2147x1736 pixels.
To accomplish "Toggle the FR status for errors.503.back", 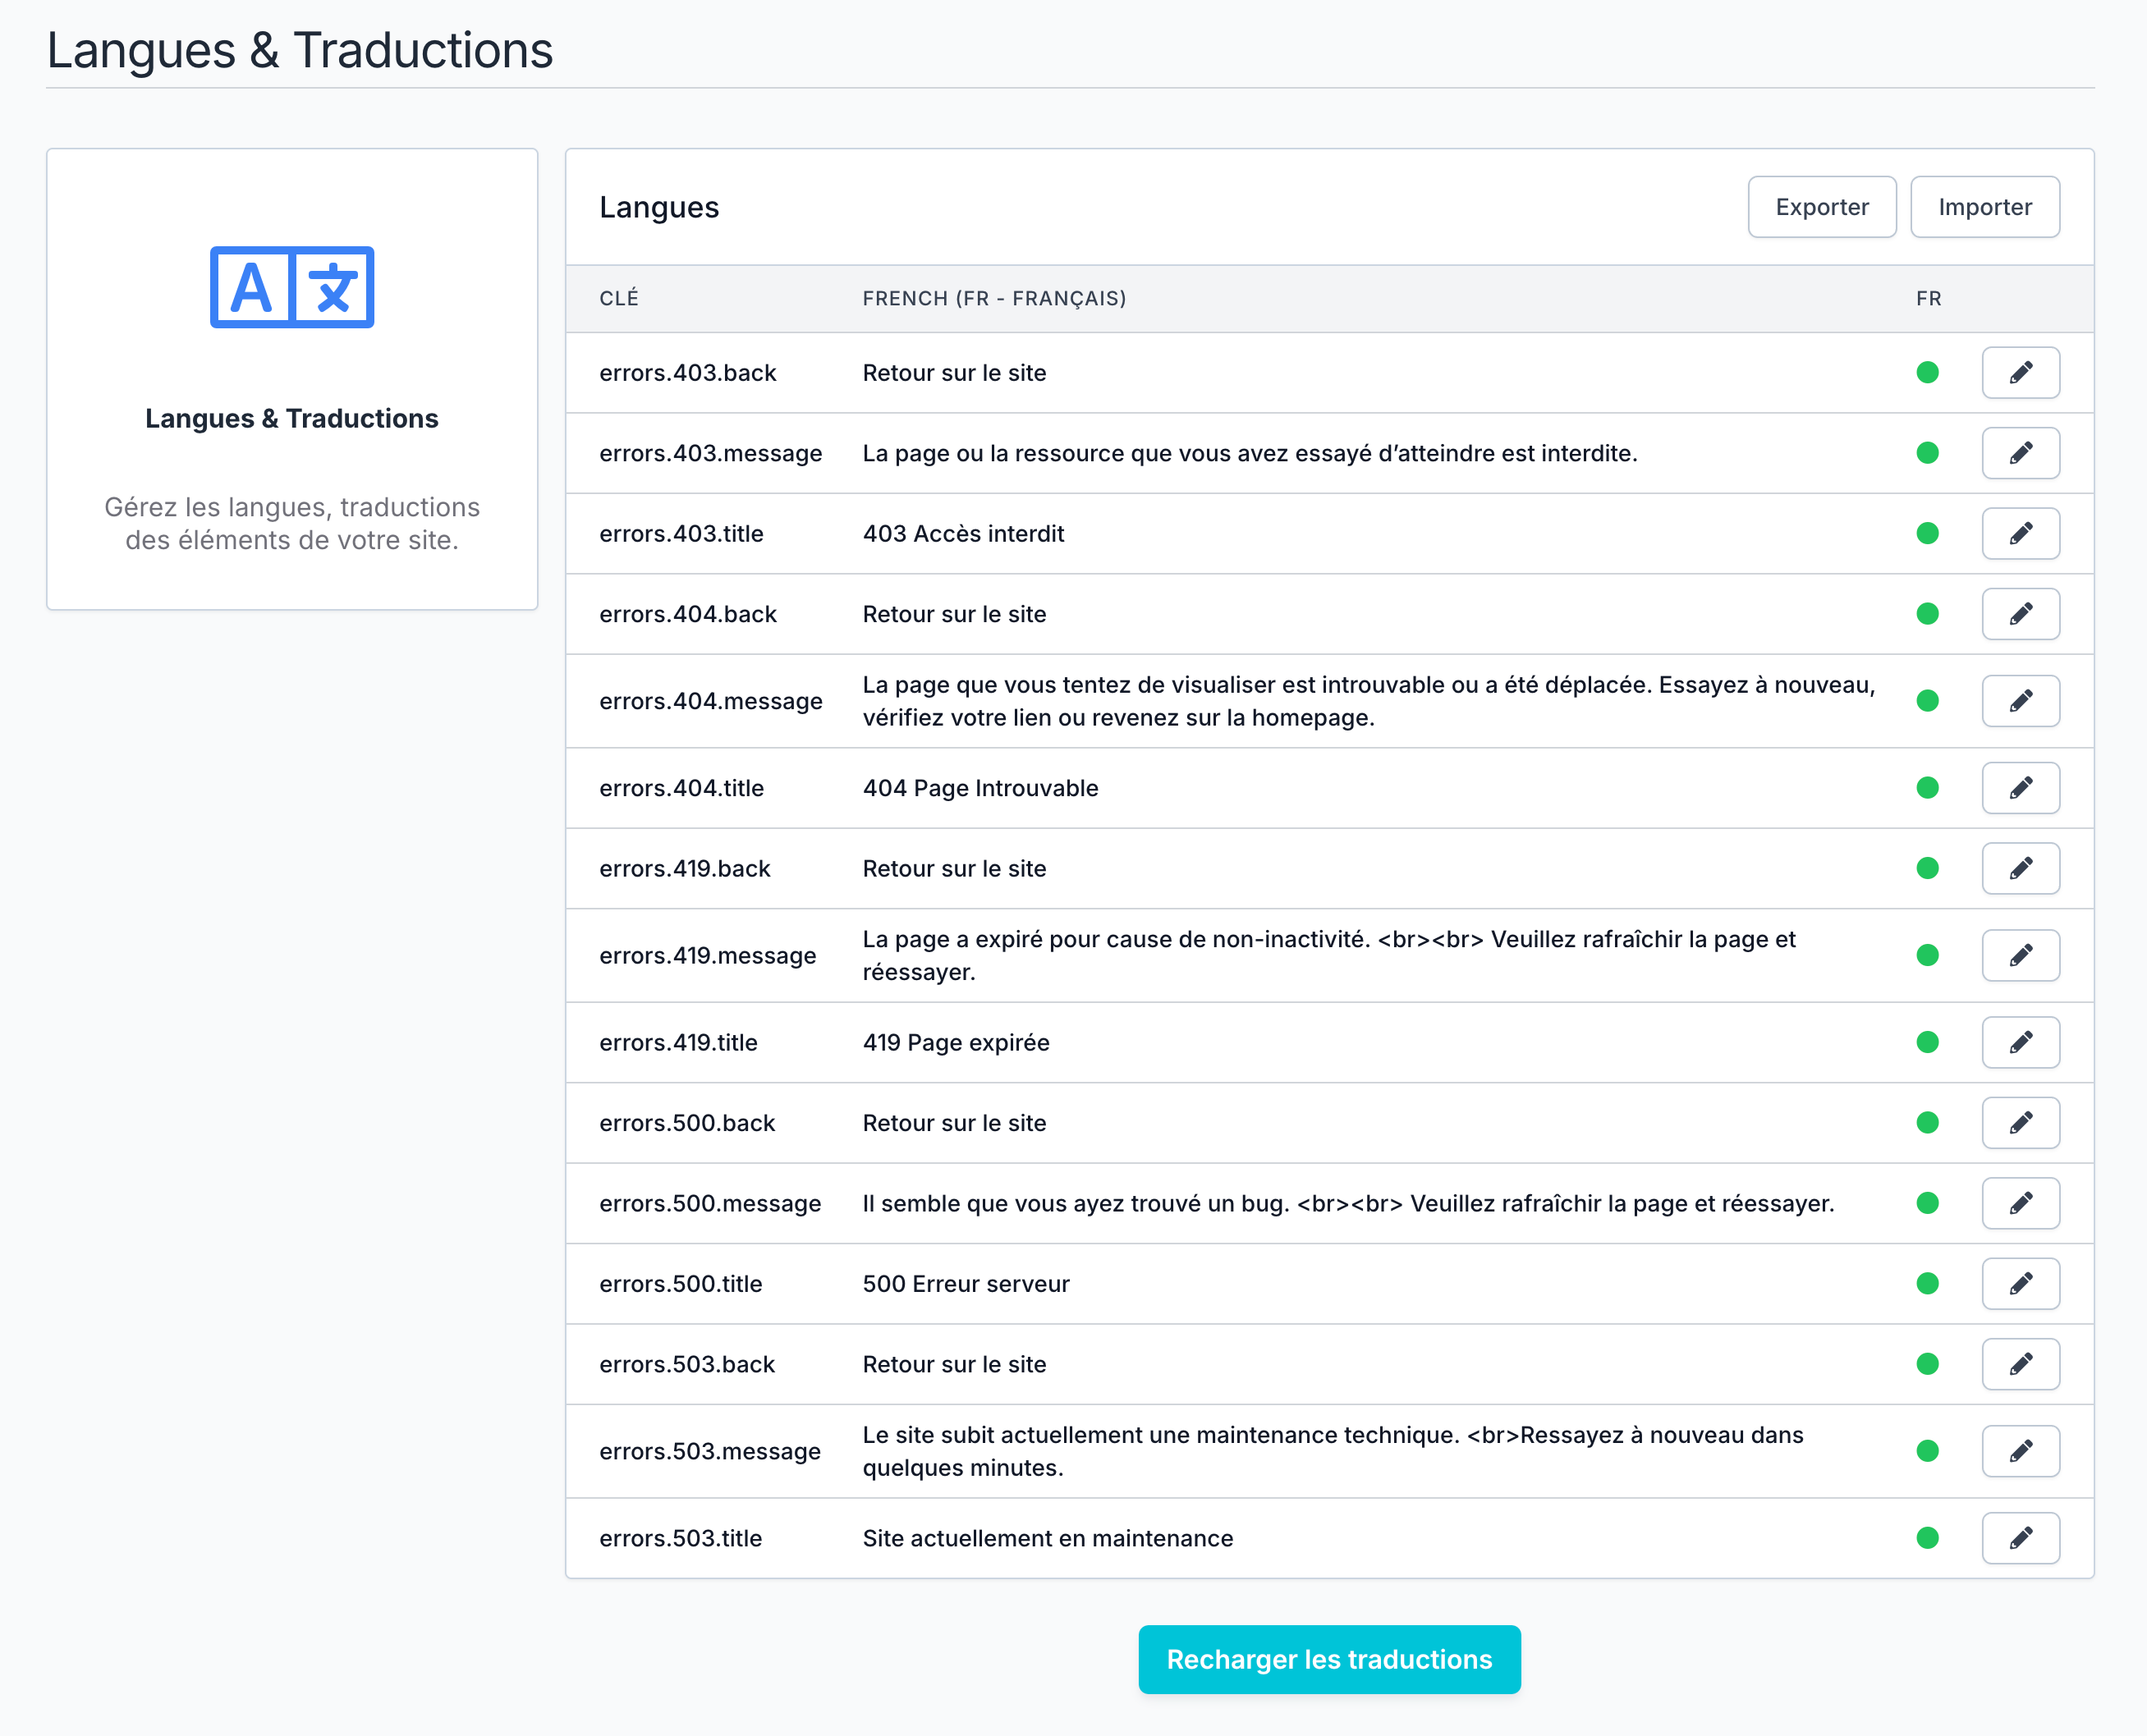I will pyautogui.click(x=1927, y=1363).
